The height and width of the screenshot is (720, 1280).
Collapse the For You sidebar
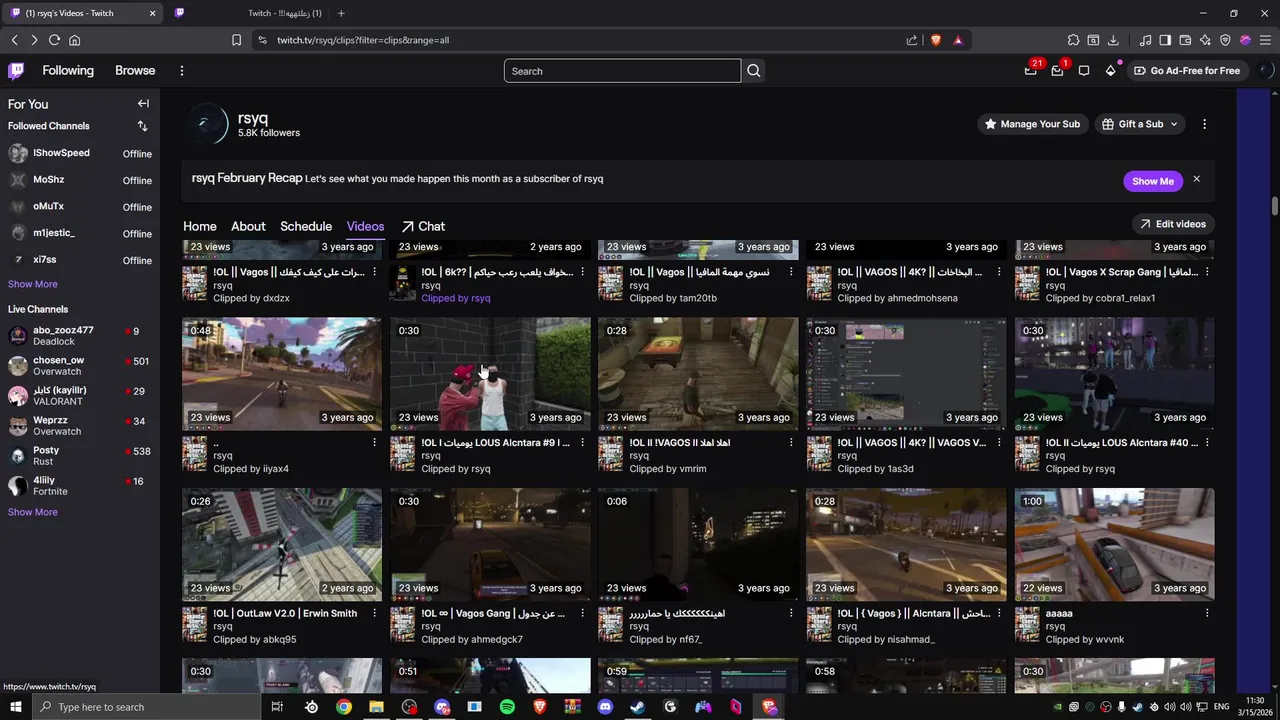pos(143,104)
